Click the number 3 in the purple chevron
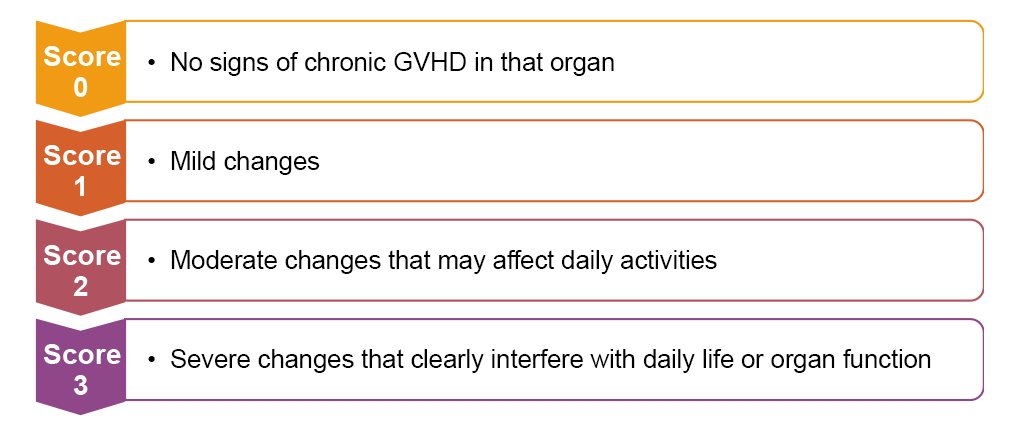The image size is (1020, 432). pyautogui.click(x=80, y=386)
